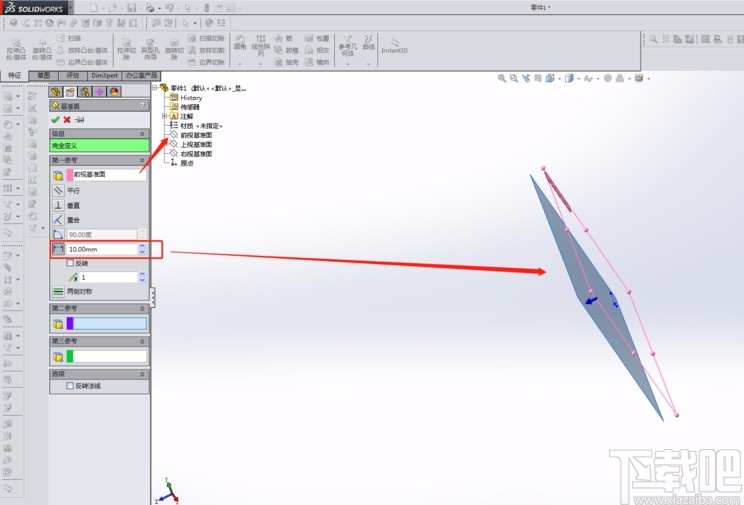Viewport: 744px width, 505px height.
Task: Click the New document icon
Action: coord(94,8)
